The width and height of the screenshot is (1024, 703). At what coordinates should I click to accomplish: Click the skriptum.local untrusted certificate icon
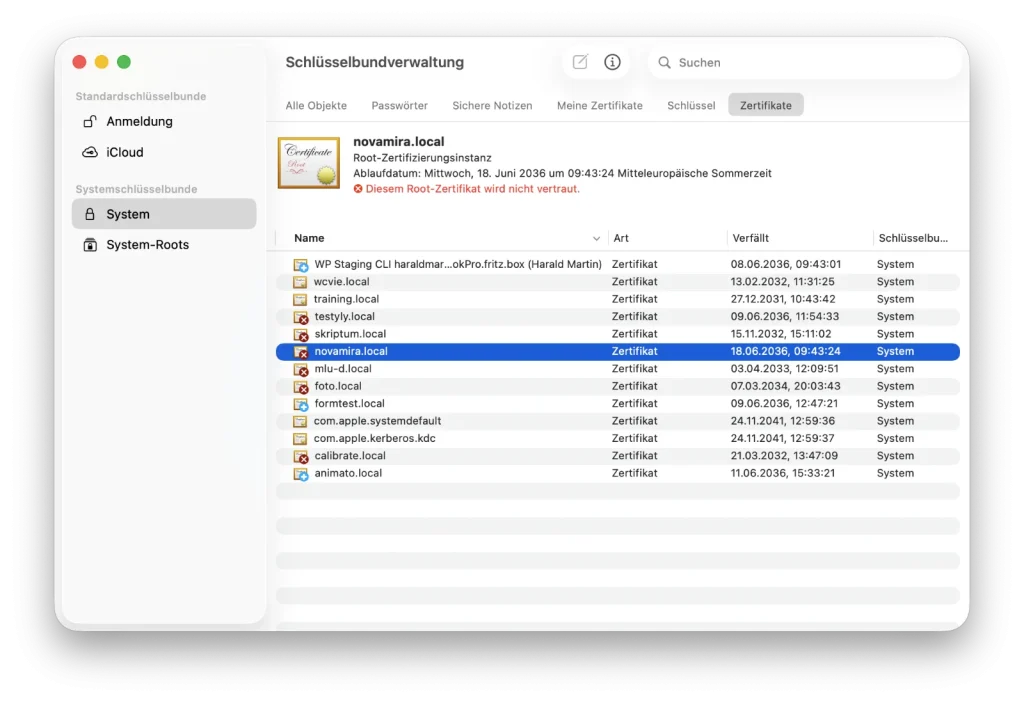point(300,335)
